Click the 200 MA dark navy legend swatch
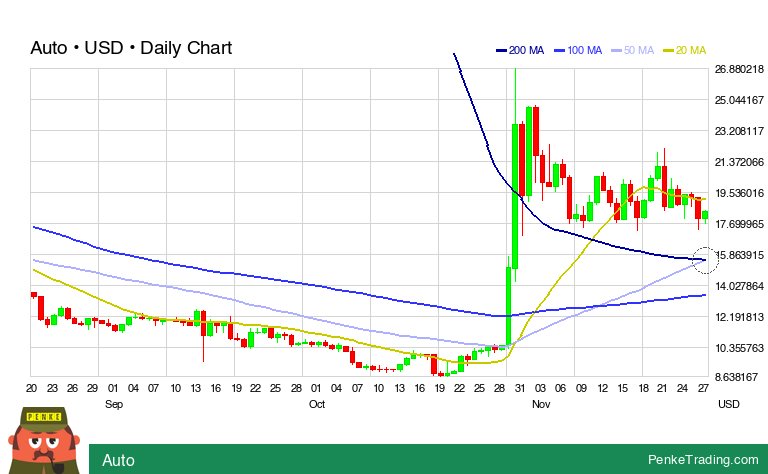The height and width of the screenshot is (474, 768). [502, 50]
